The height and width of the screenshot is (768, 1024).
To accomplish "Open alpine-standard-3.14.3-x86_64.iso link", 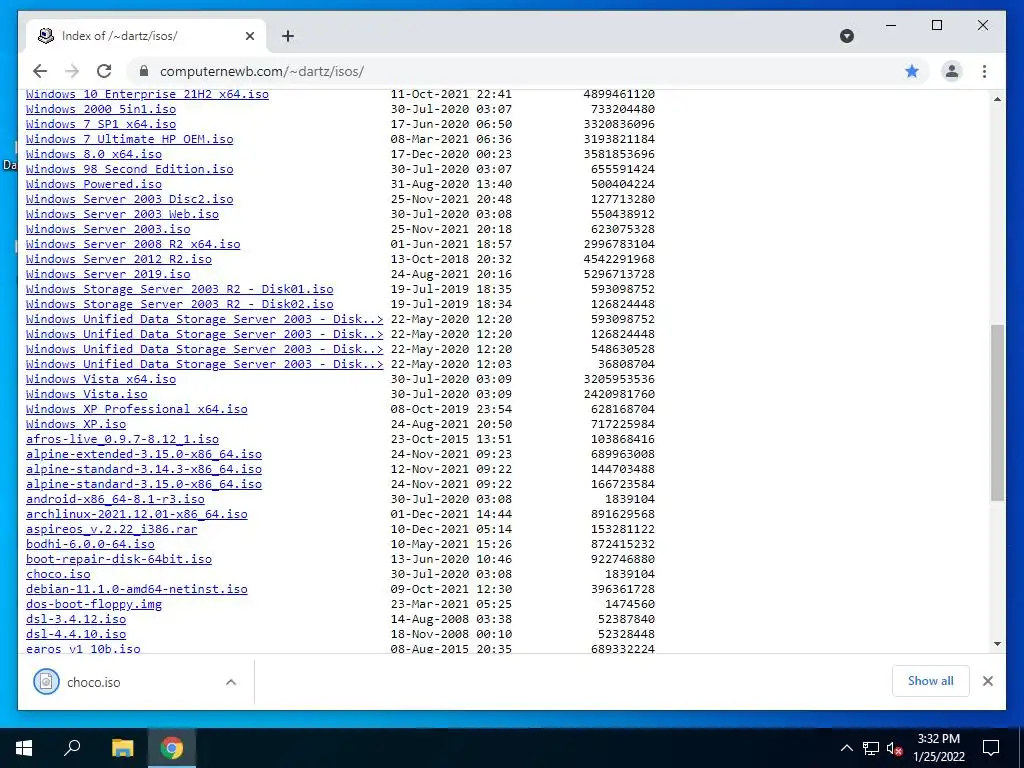I will pyautogui.click(x=144, y=470).
